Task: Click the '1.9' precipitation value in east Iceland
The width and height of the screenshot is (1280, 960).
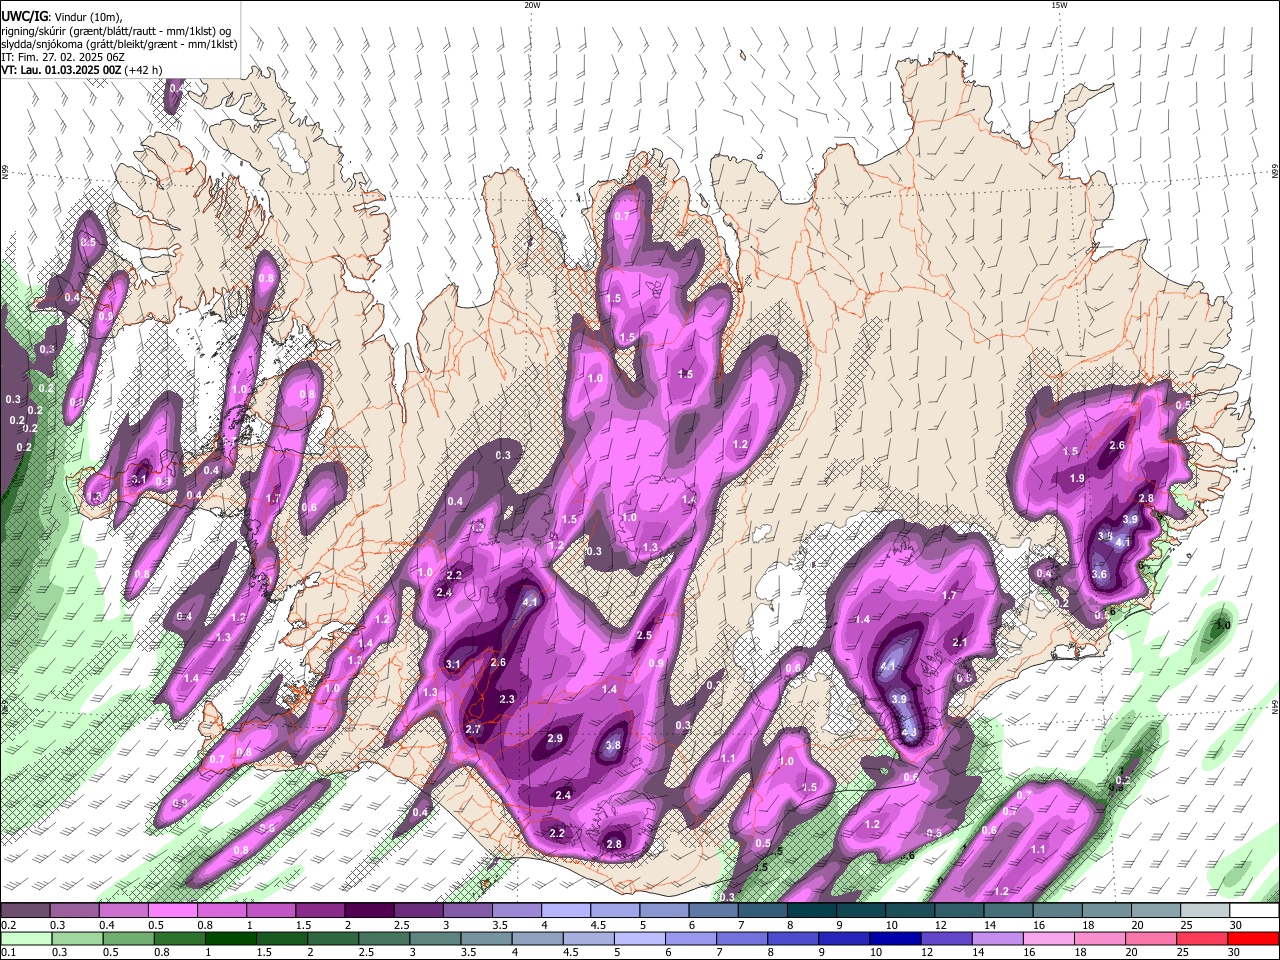Action: pyautogui.click(x=1077, y=479)
